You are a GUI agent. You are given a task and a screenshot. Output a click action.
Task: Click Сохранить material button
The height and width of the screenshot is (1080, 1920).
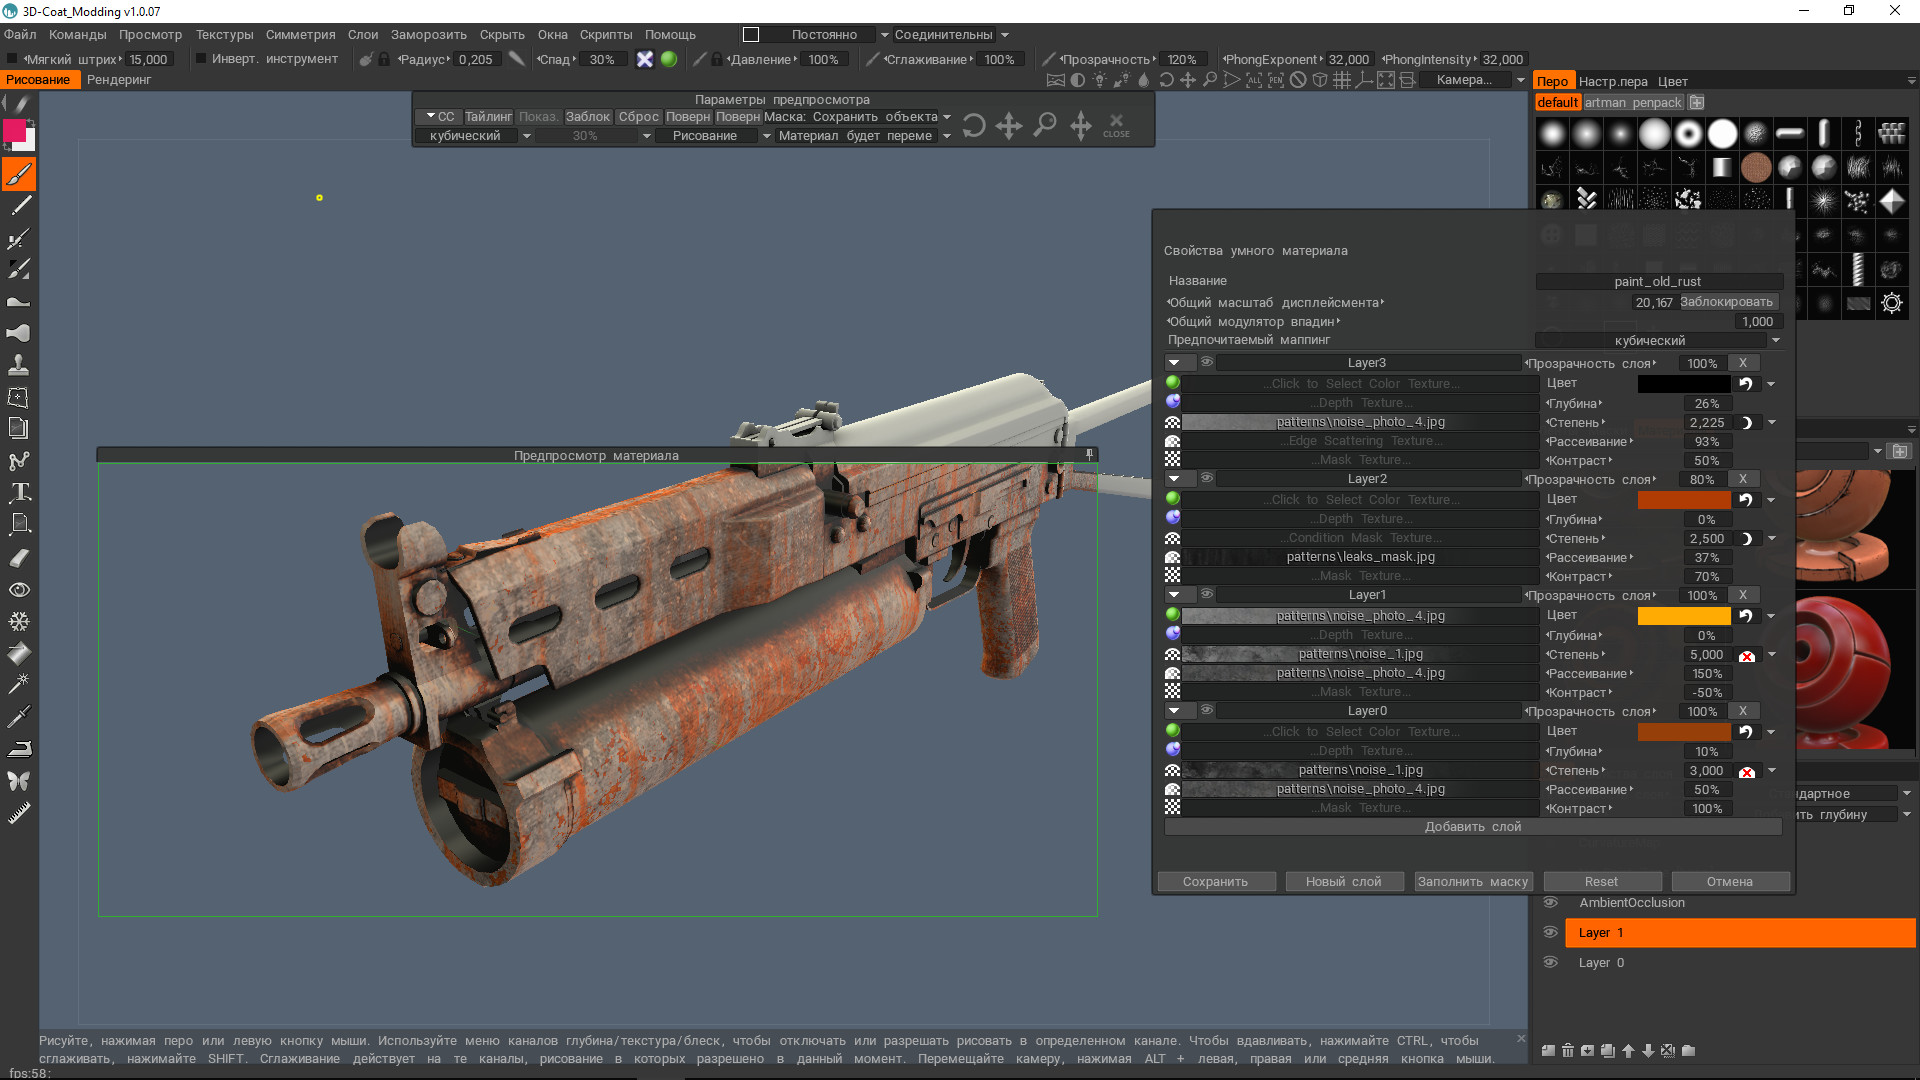(1215, 881)
